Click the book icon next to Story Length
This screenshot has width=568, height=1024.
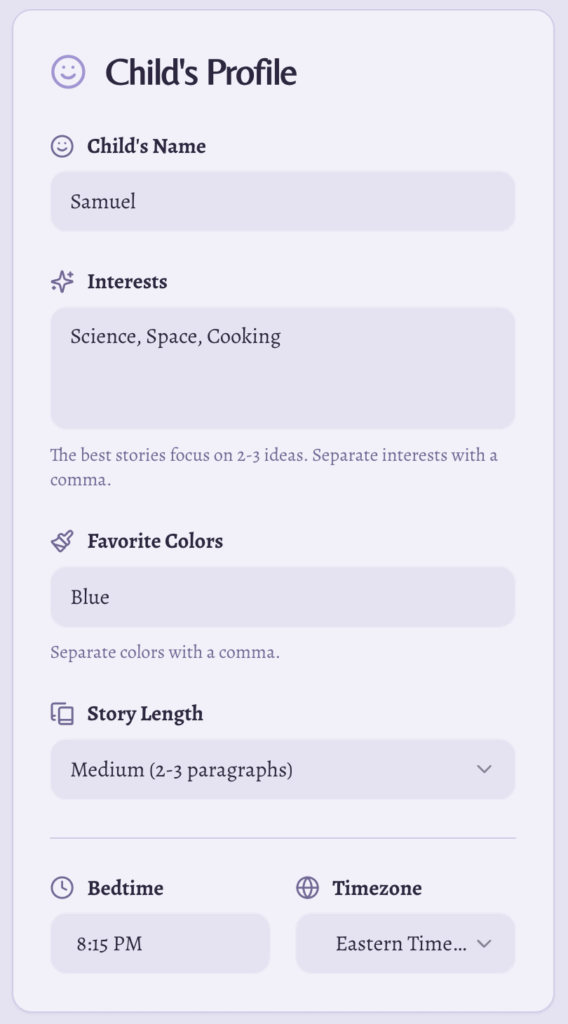click(62, 713)
